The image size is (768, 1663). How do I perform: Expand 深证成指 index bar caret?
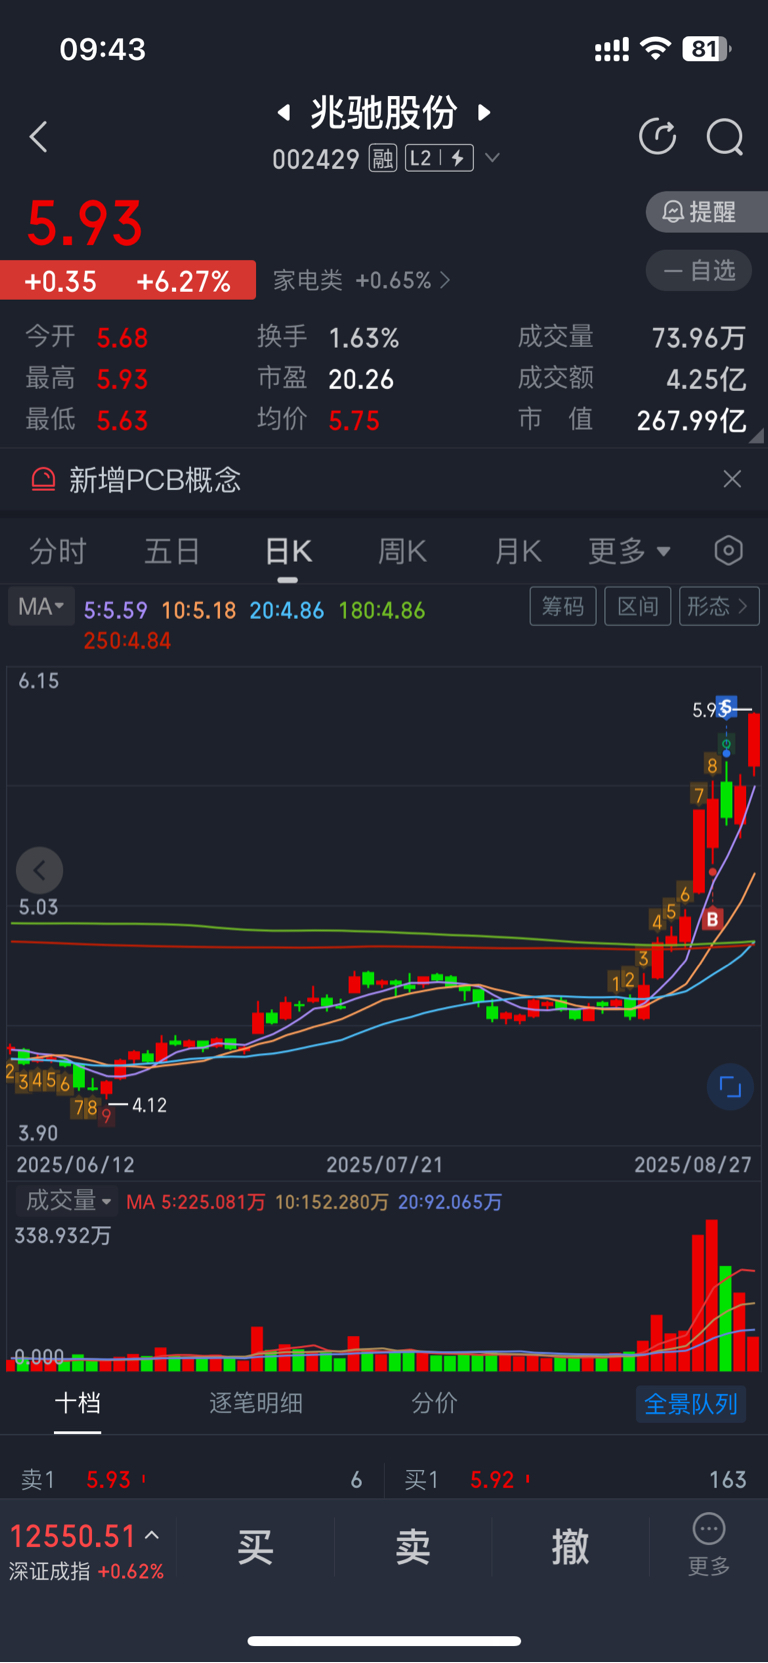click(x=152, y=1535)
